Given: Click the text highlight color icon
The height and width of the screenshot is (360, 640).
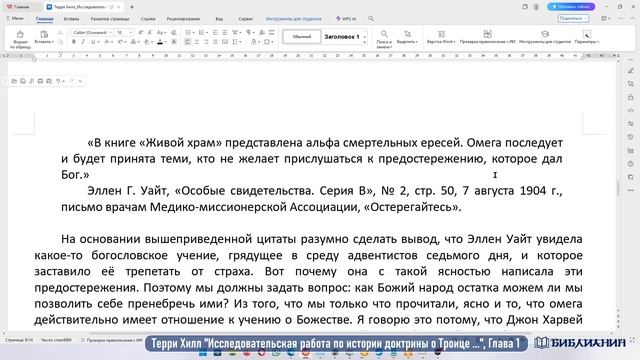Looking at the screenshot, I should click(x=147, y=42).
